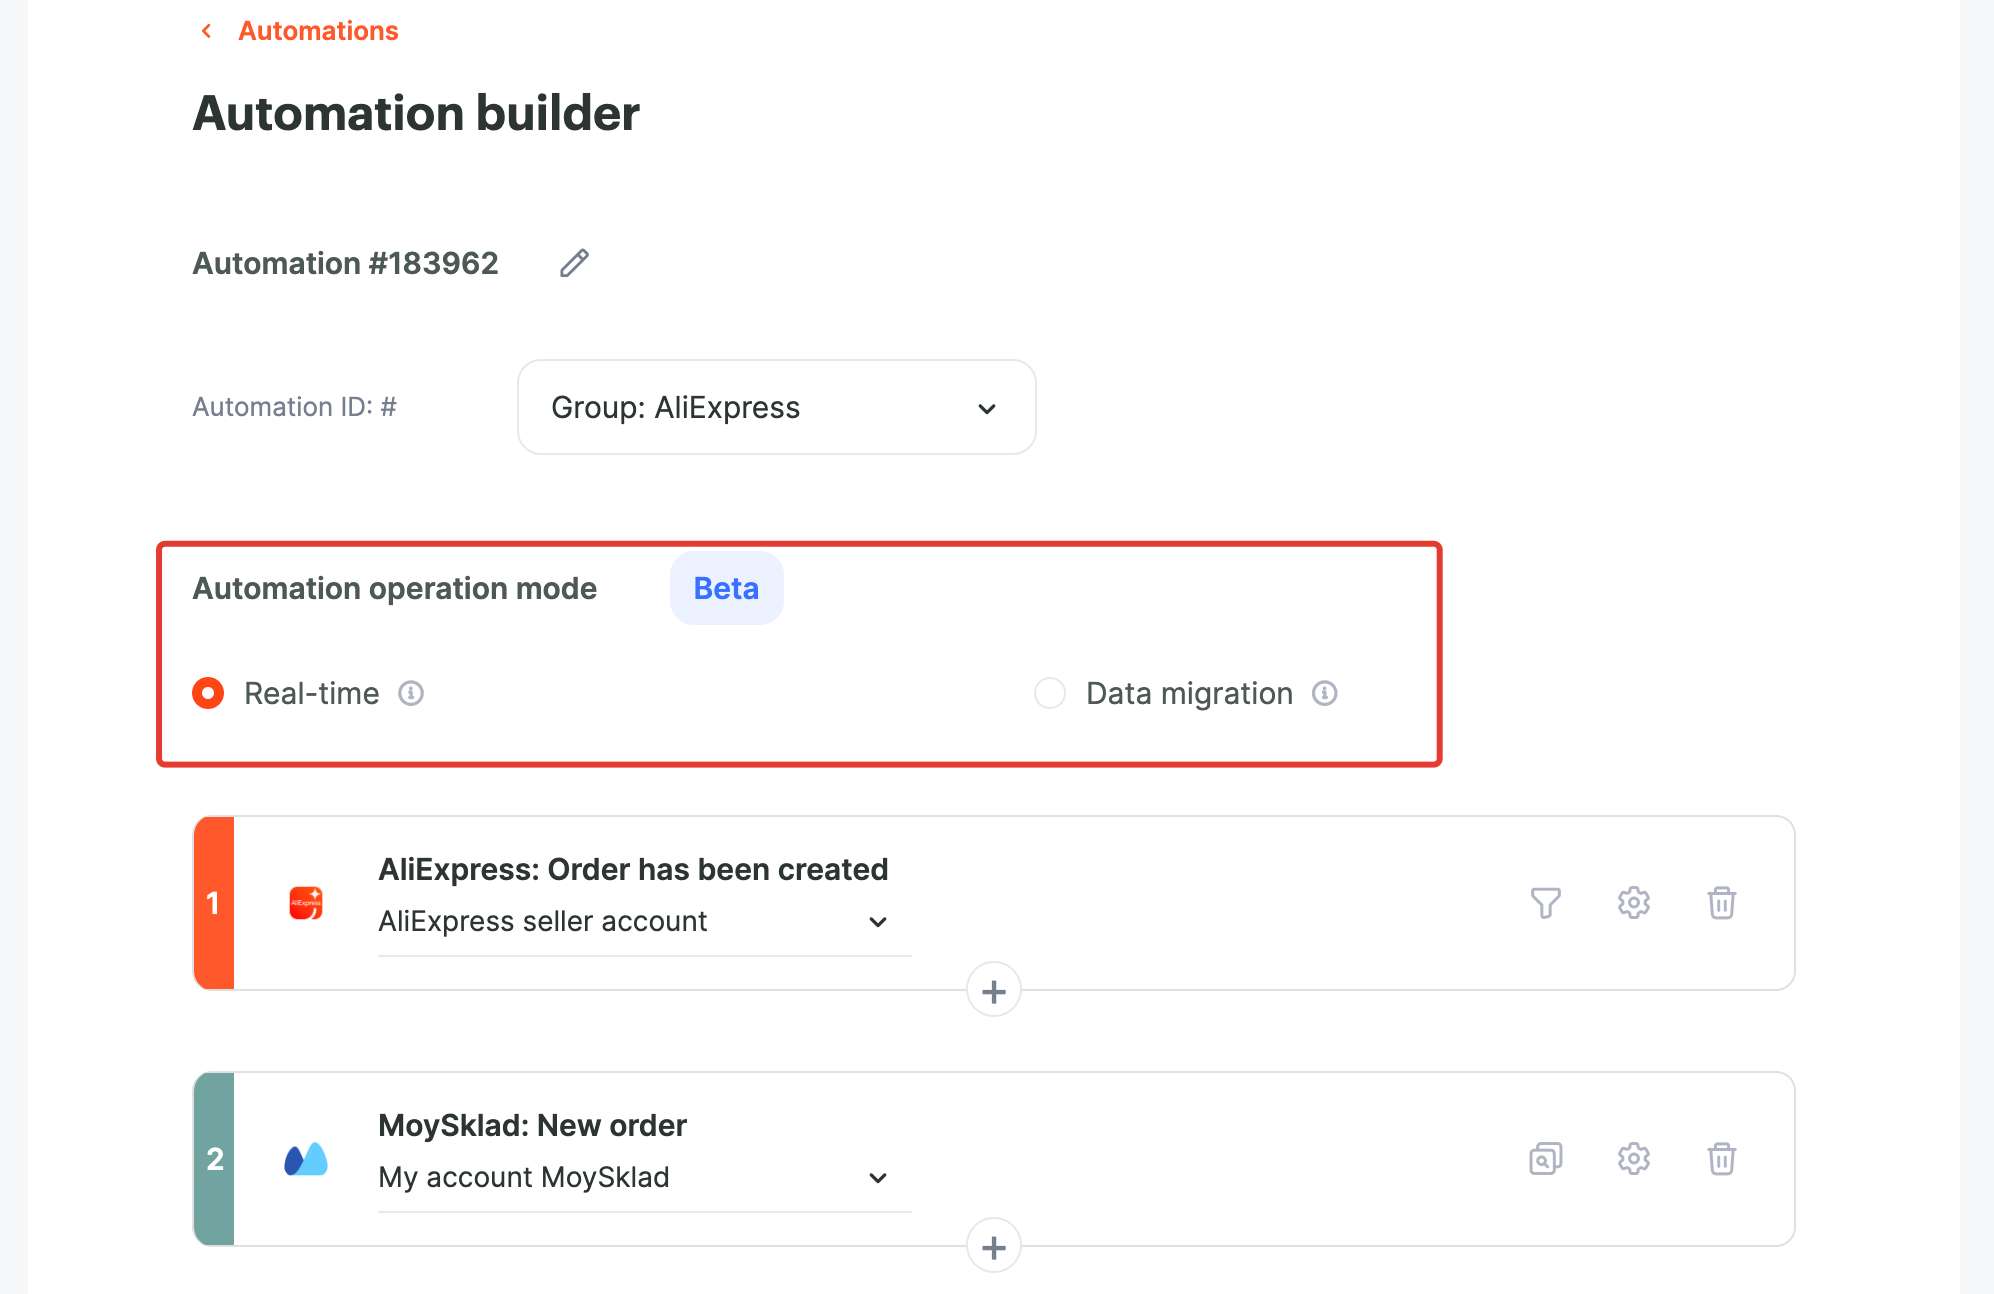
Task: Click the back chevron beside Automations
Action: 207,31
